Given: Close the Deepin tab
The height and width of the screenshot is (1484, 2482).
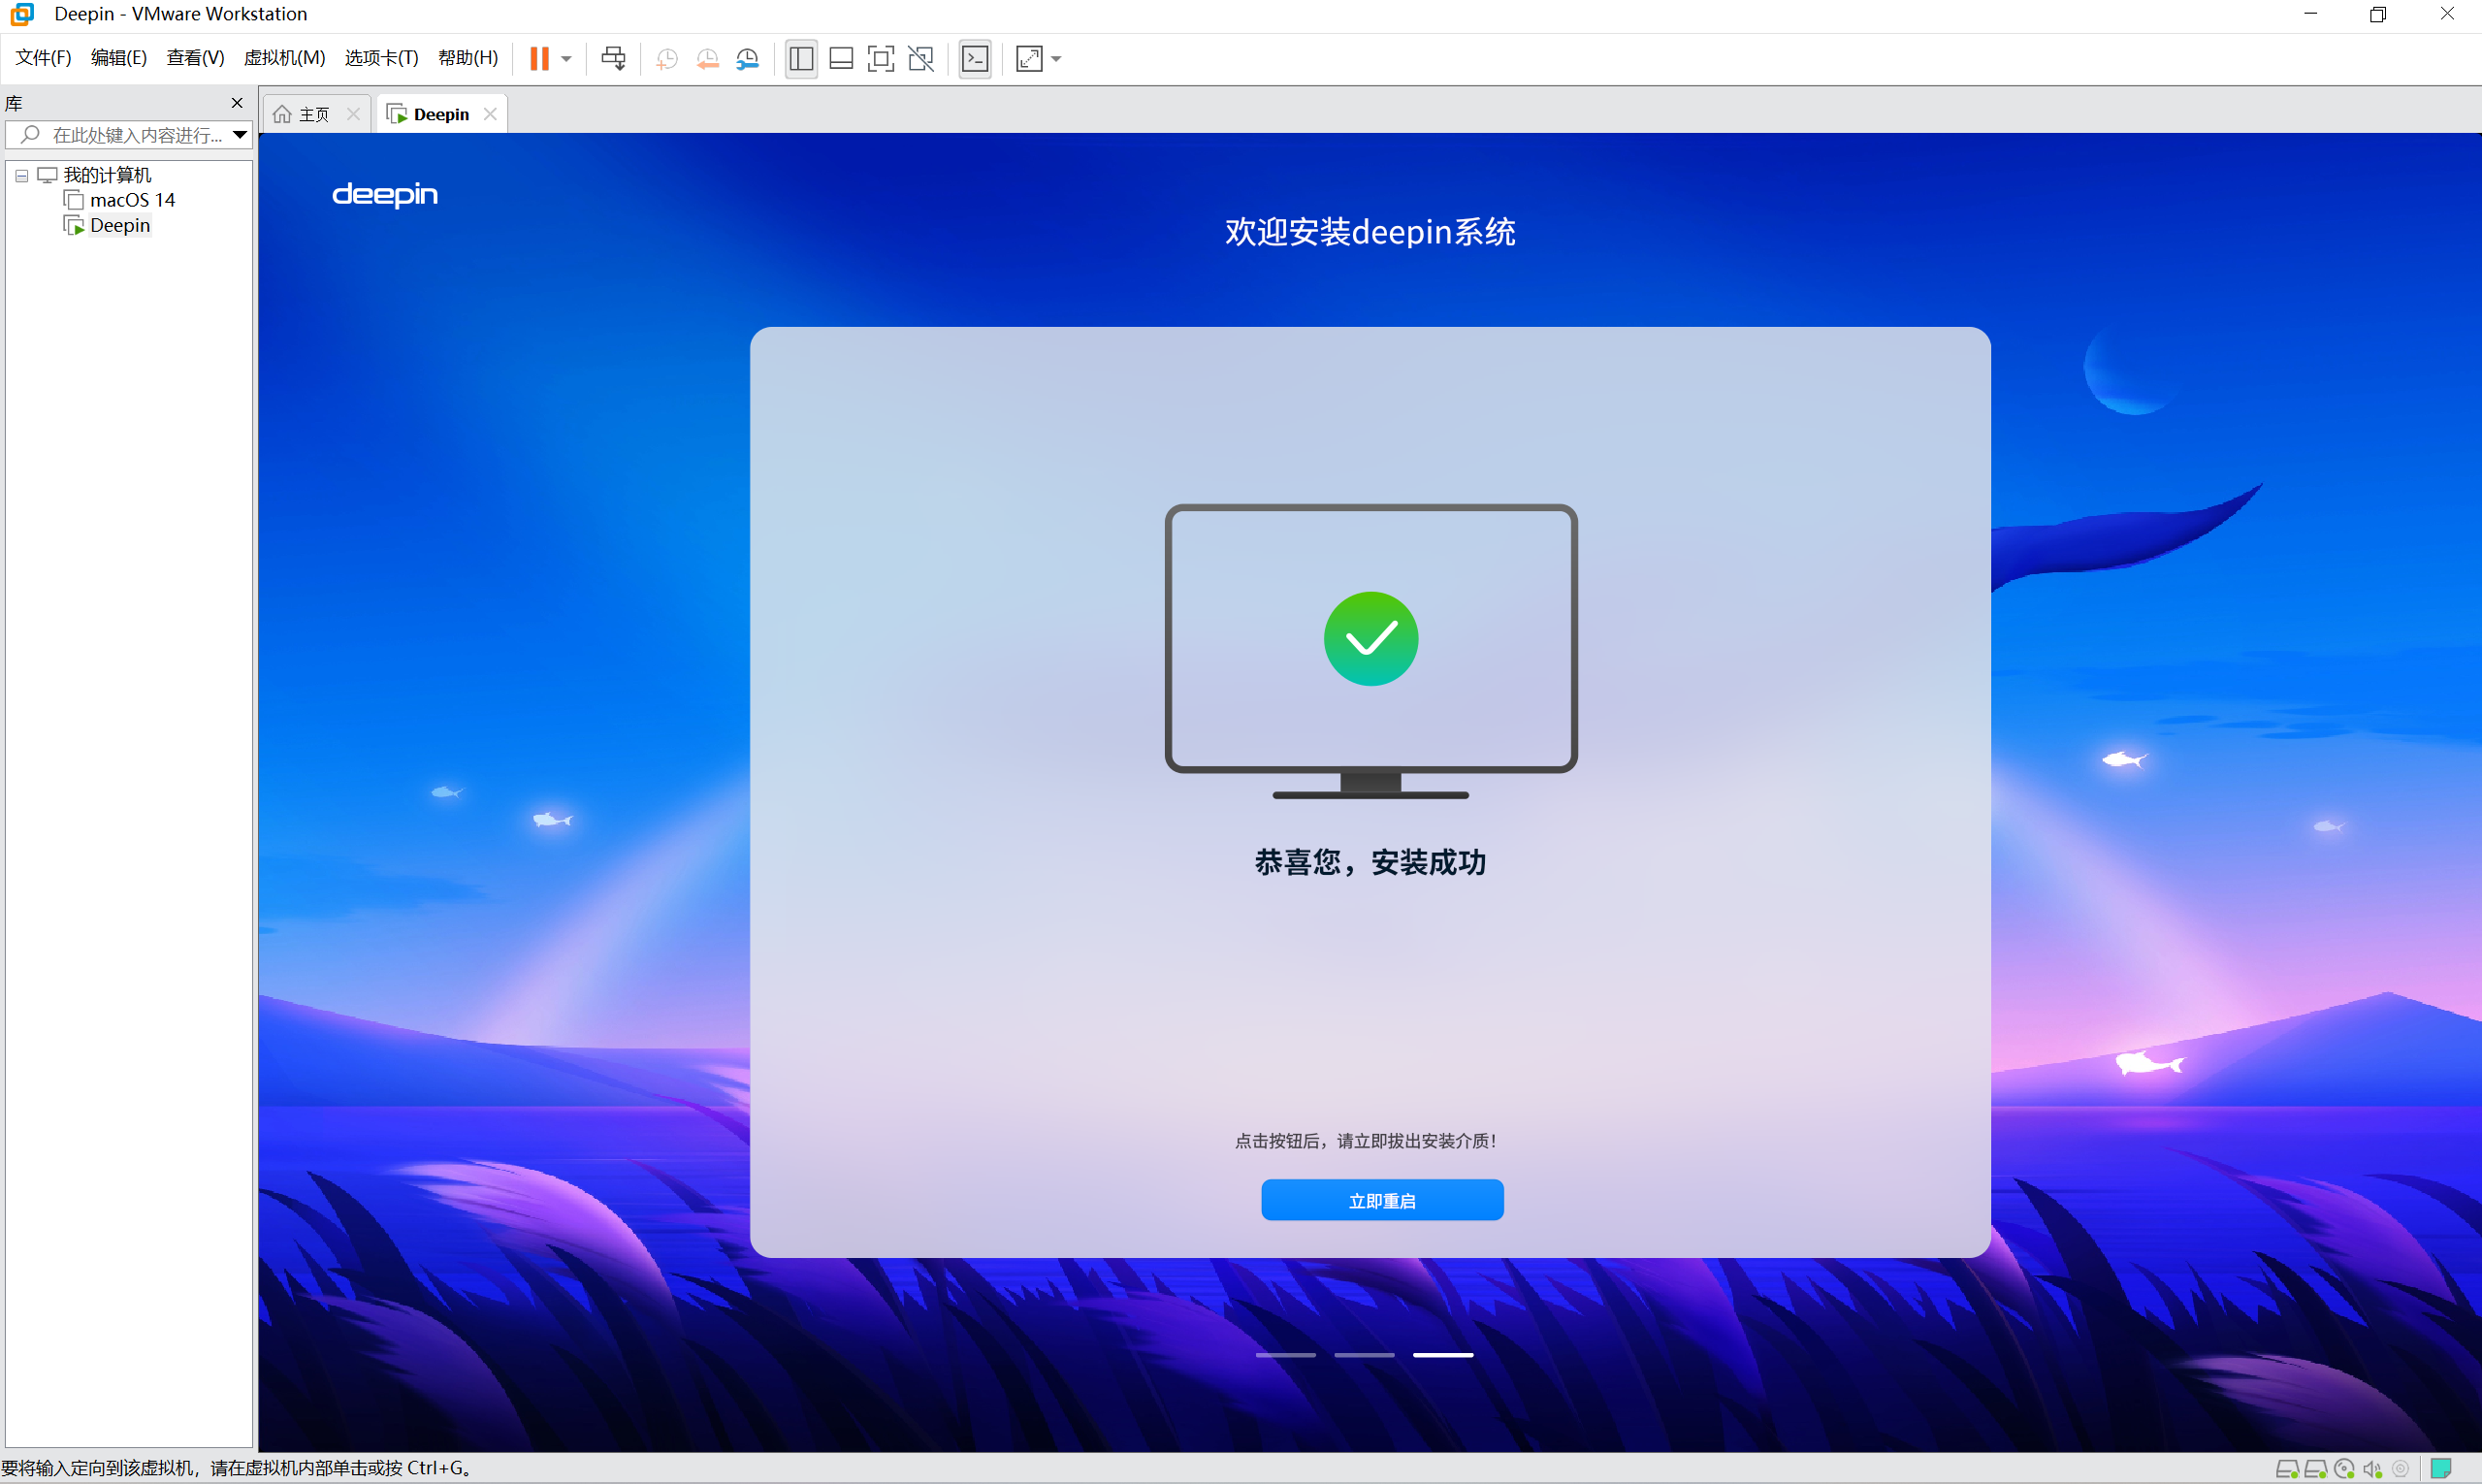Looking at the screenshot, I should tap(490, 114).
